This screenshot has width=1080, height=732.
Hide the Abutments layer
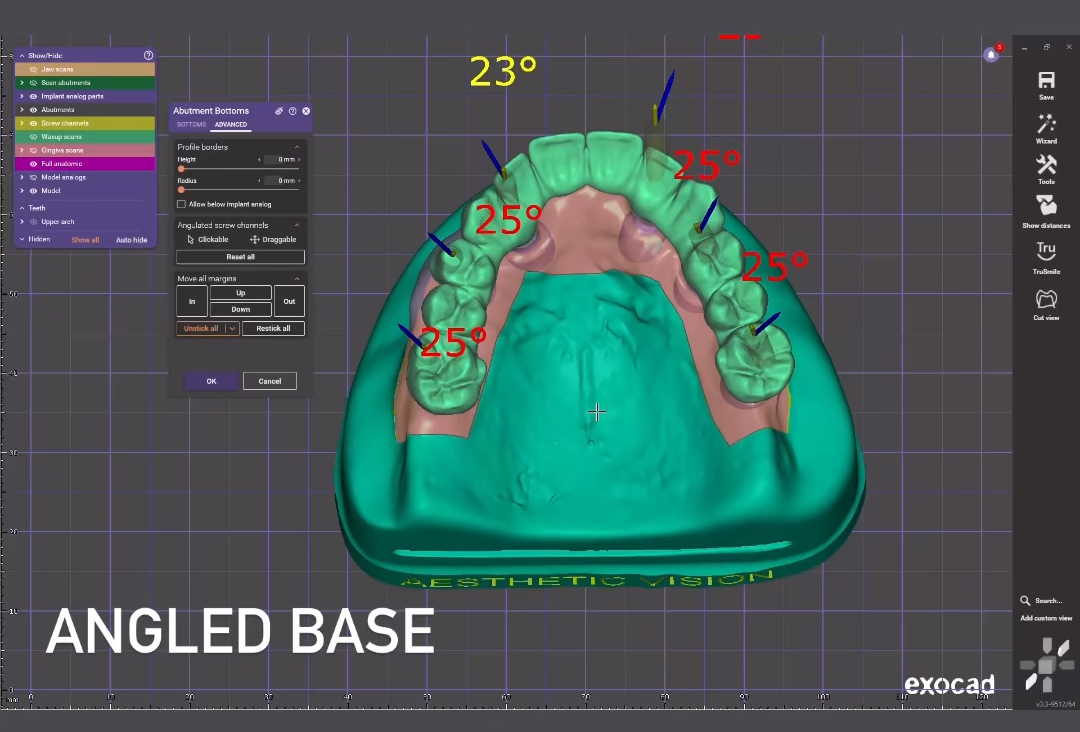(x=33, y=109)
